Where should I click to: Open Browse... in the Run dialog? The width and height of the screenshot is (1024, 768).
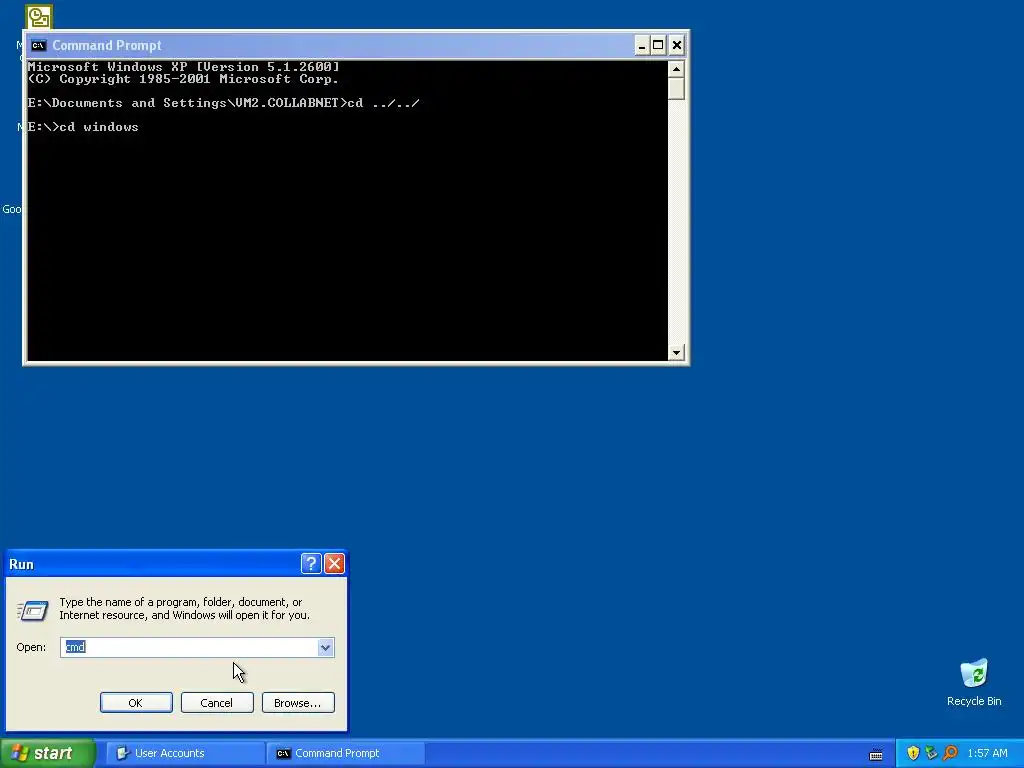tap(298, 703)
